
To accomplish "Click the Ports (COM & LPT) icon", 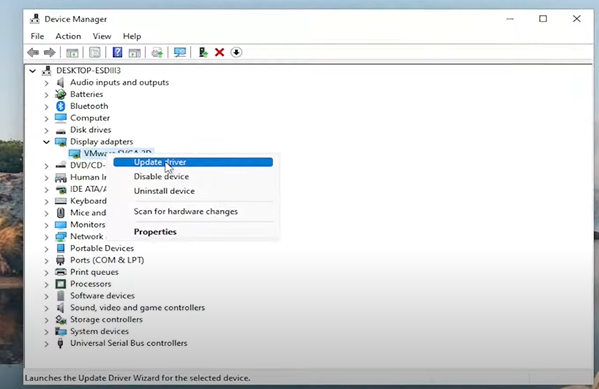I will click(x=60, y=260).
